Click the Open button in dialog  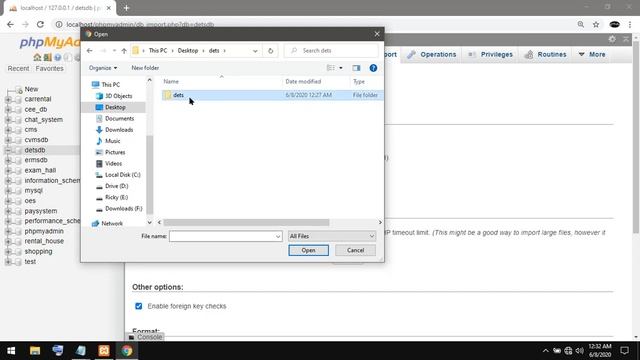(x=308, y=250)
